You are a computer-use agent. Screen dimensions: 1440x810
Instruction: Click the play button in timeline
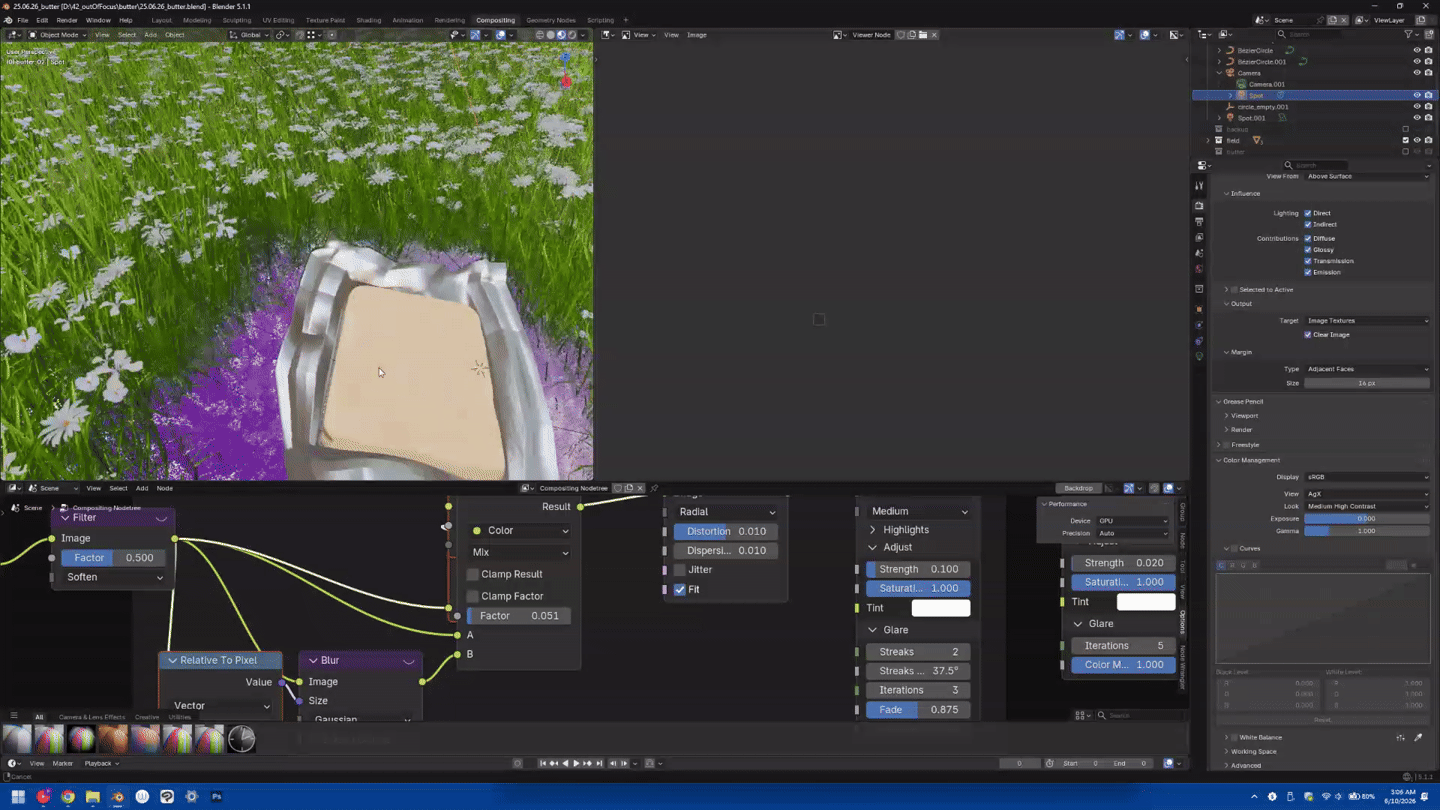(576, 764)
